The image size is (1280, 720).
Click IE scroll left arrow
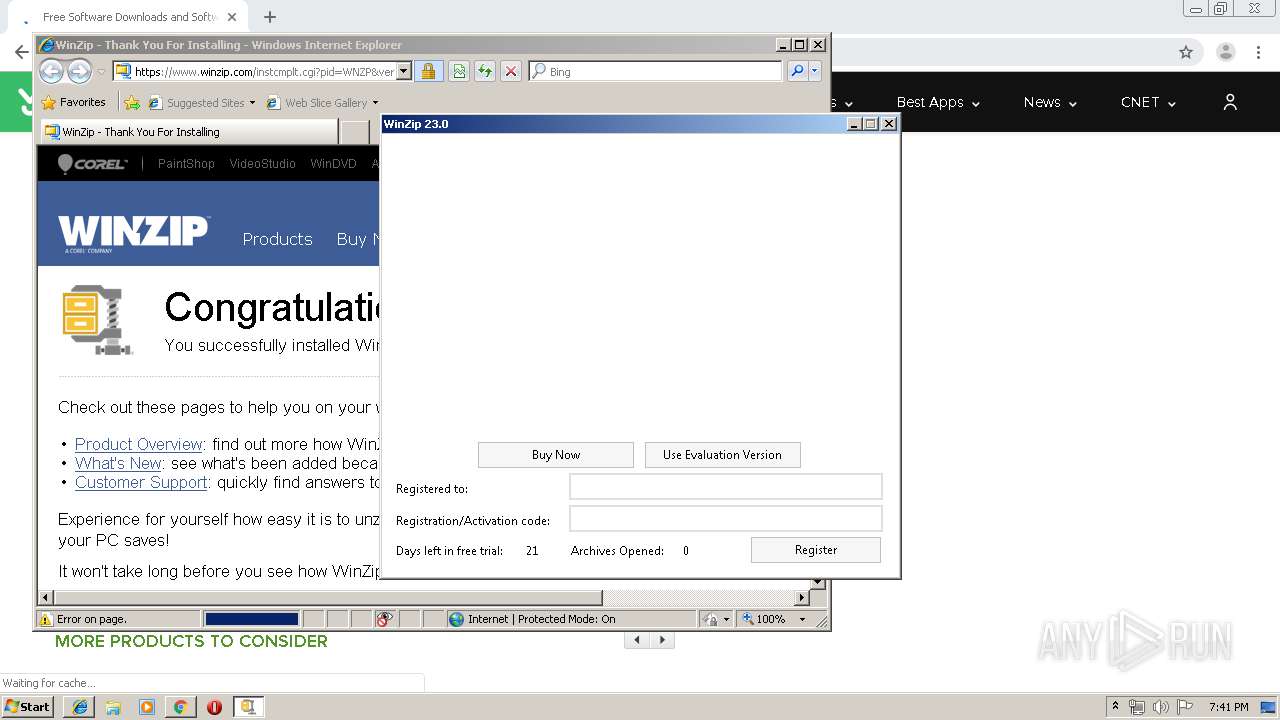coord(45,597)
